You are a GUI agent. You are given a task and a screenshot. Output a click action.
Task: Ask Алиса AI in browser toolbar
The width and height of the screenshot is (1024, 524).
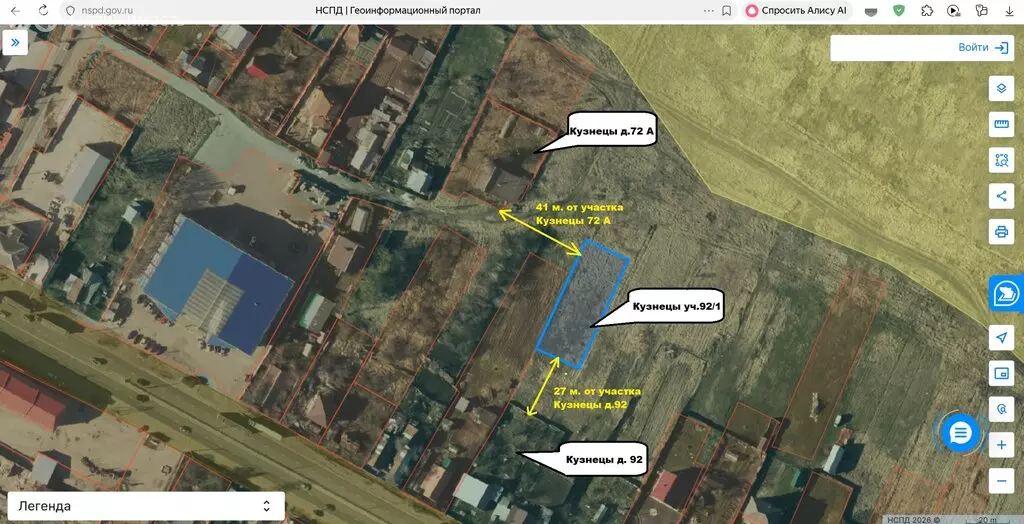pos(799,10)
